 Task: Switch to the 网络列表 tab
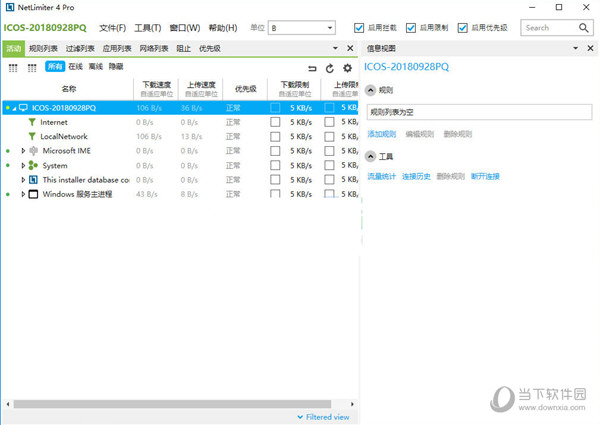click(154, 49)
